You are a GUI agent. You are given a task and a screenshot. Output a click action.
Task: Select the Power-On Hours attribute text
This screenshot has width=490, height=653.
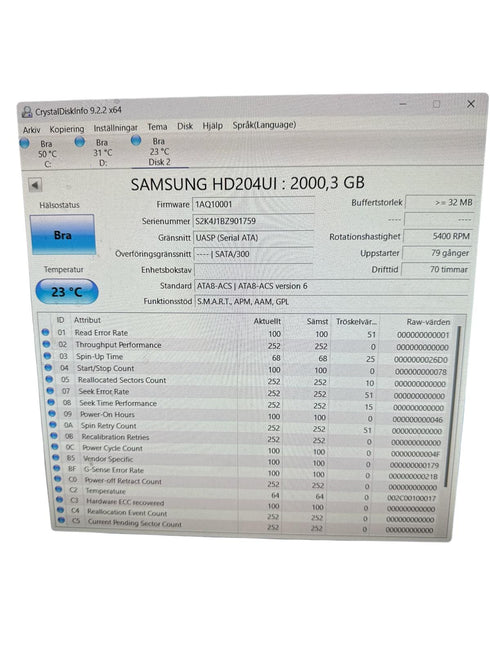107,414
